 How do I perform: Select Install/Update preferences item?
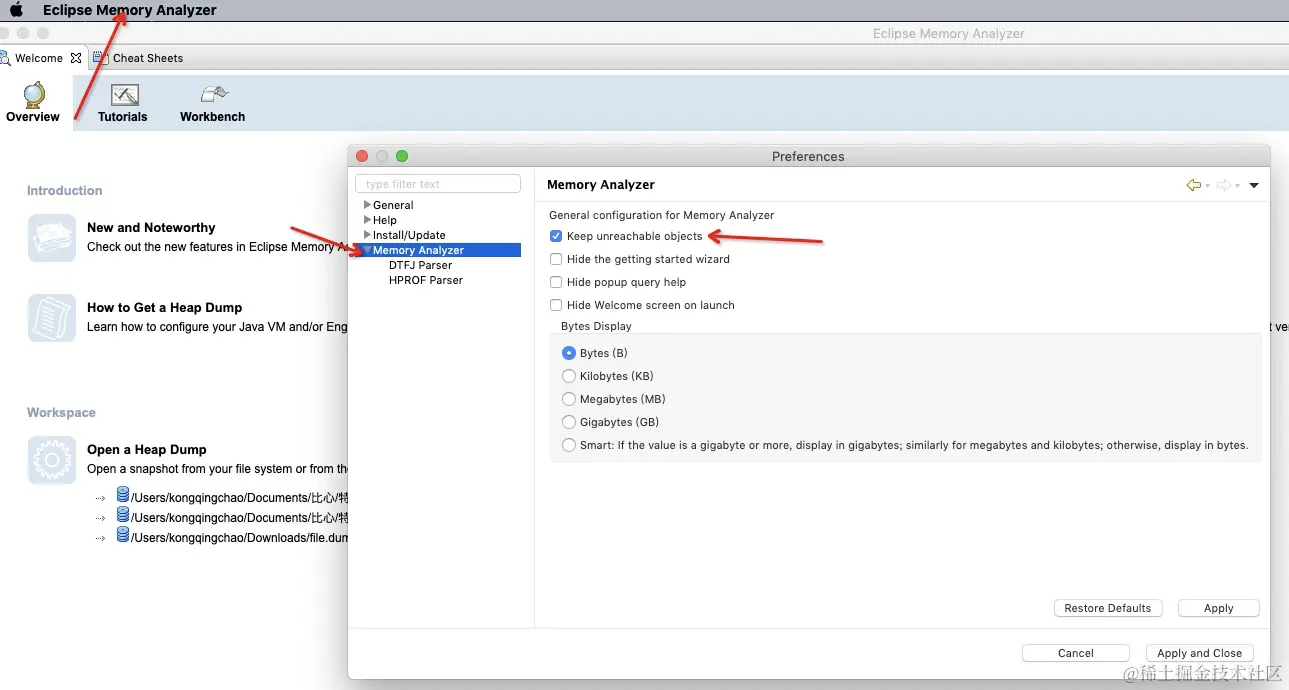(409, 235)
